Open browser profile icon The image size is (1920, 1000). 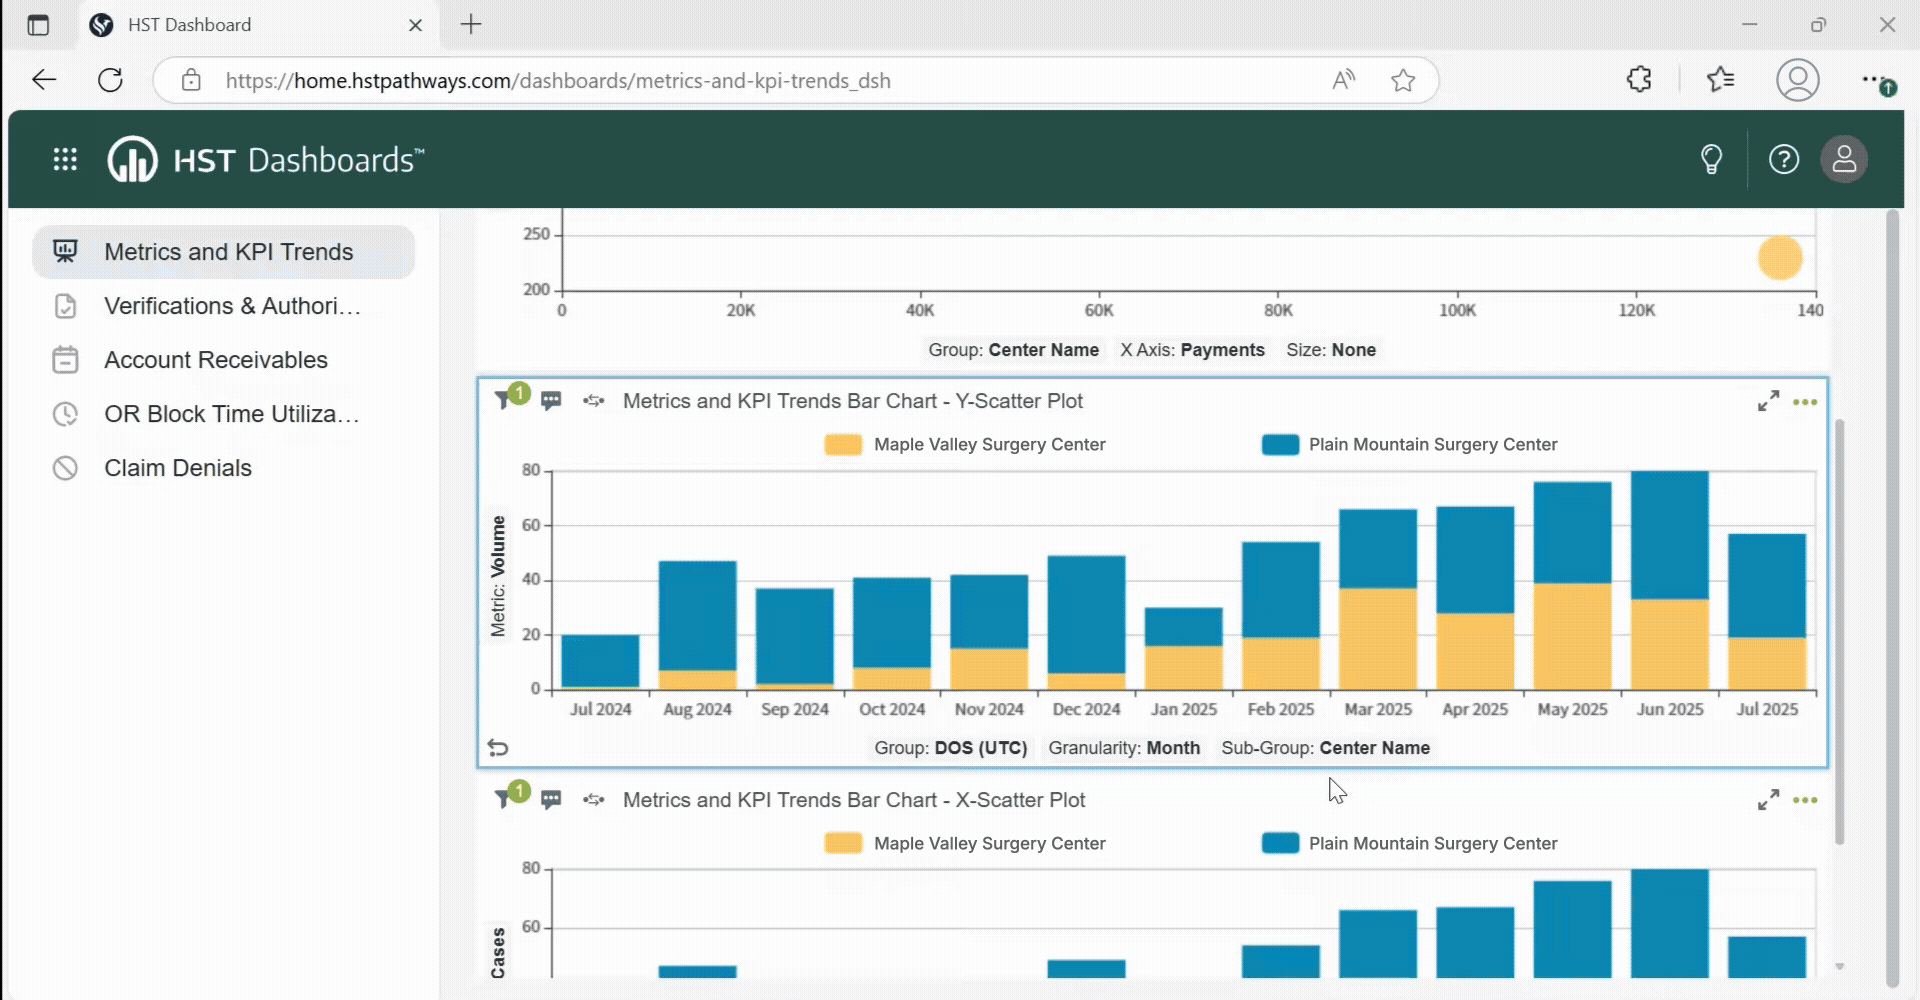coord(1797,80)
